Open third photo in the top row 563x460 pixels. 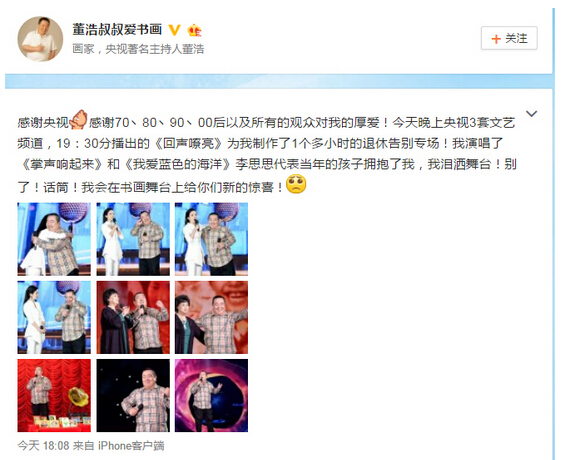211,239
